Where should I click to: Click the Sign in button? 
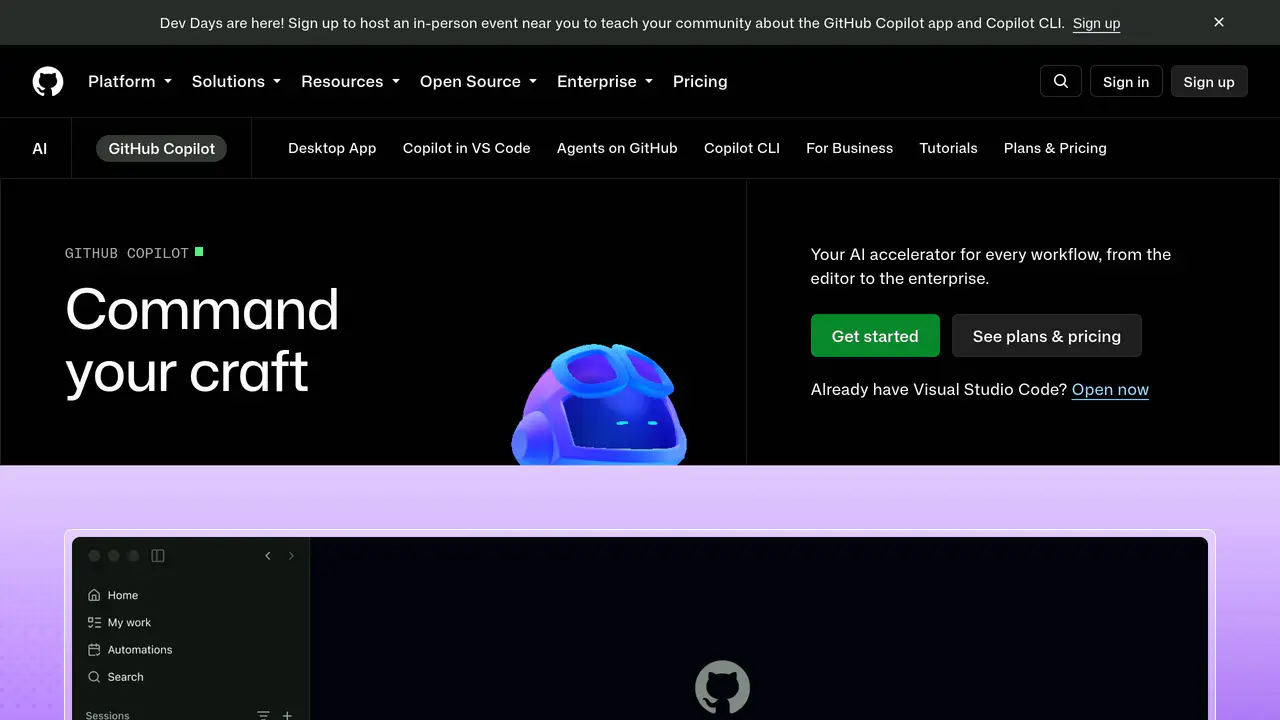tap(1126, 81)
